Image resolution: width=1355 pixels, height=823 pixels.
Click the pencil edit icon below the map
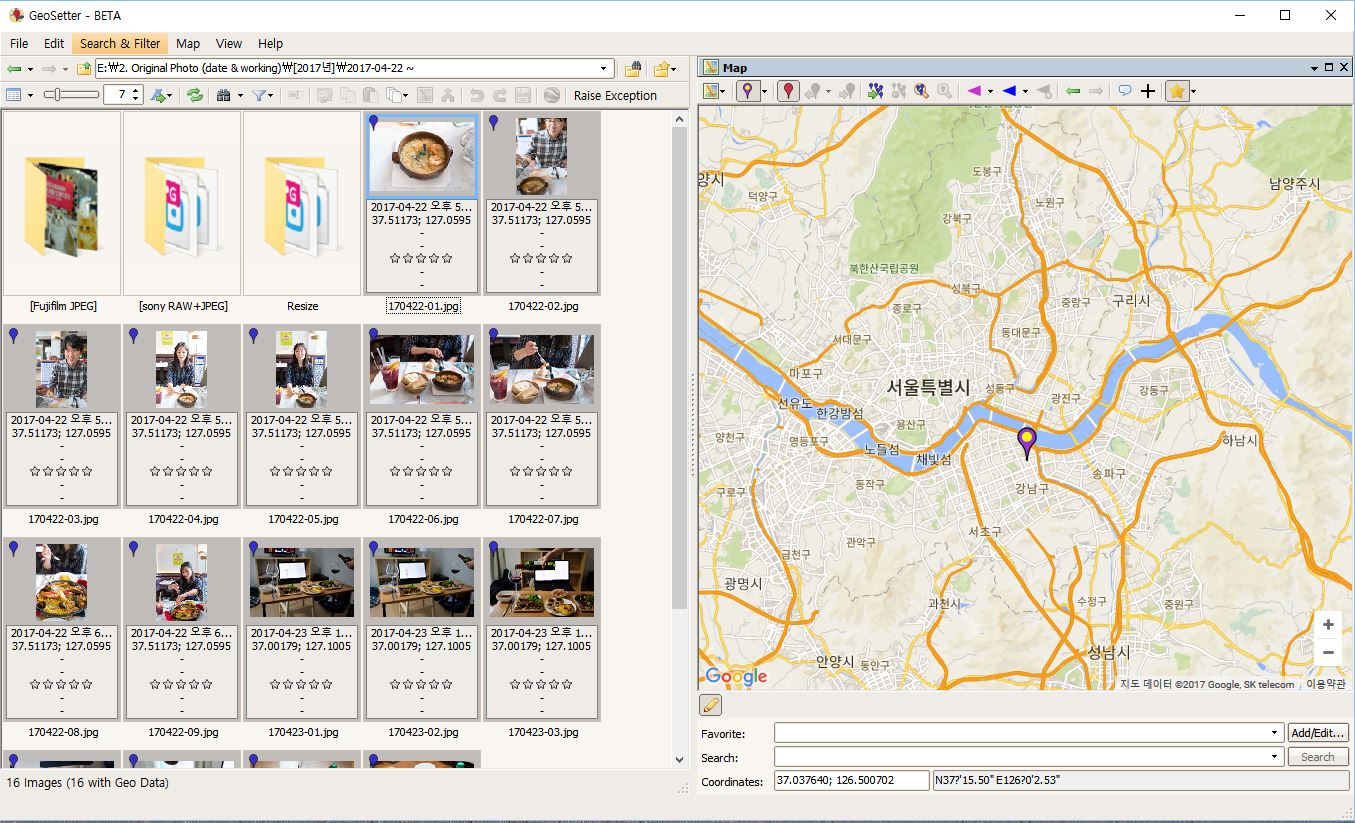[x=711, y=705]
